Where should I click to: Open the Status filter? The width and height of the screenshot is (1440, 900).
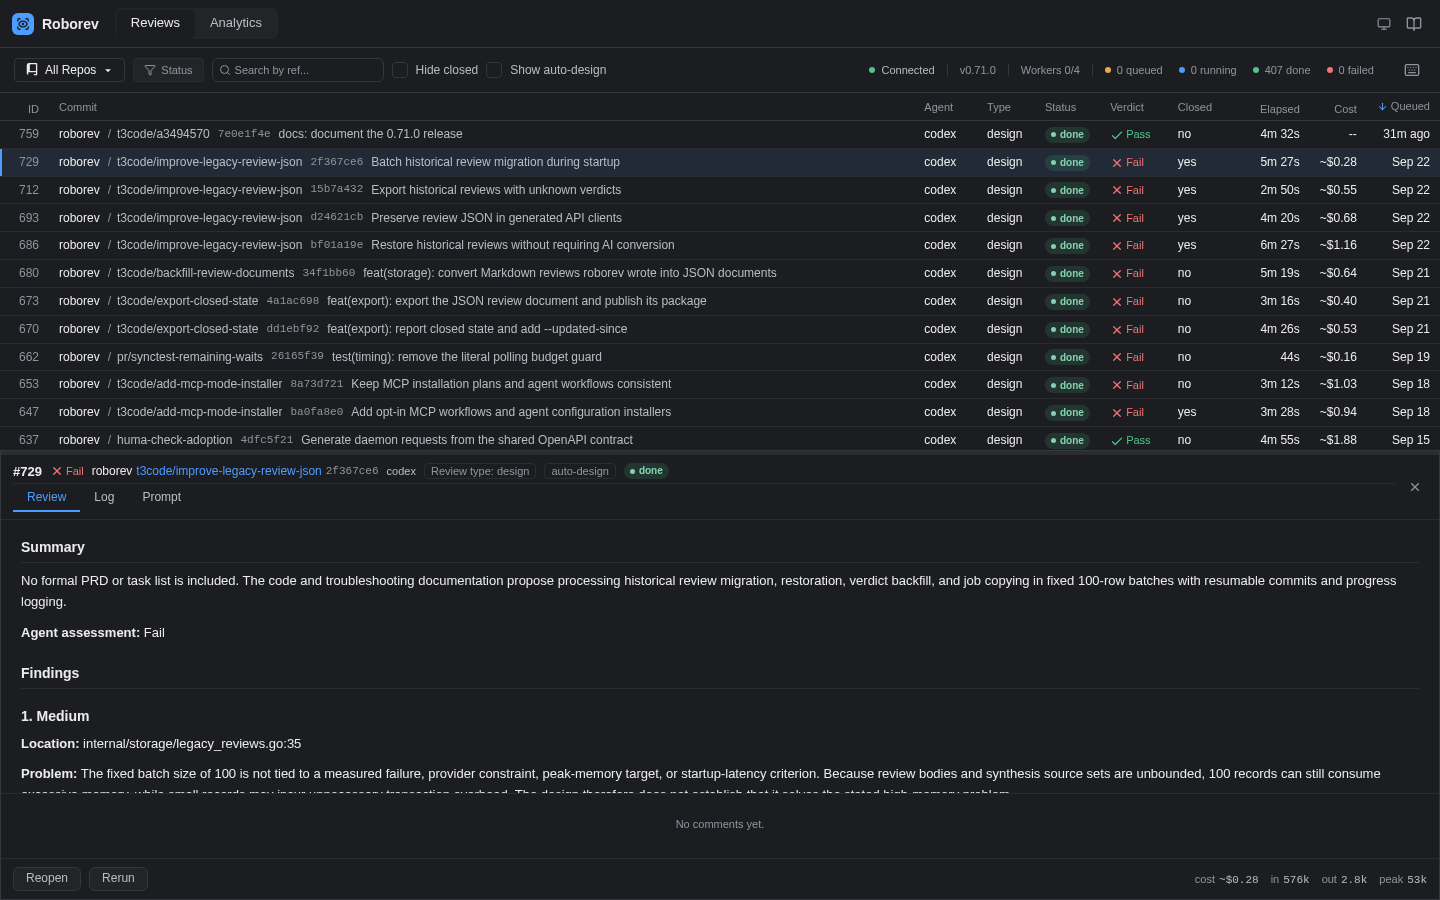click(168, 70)
